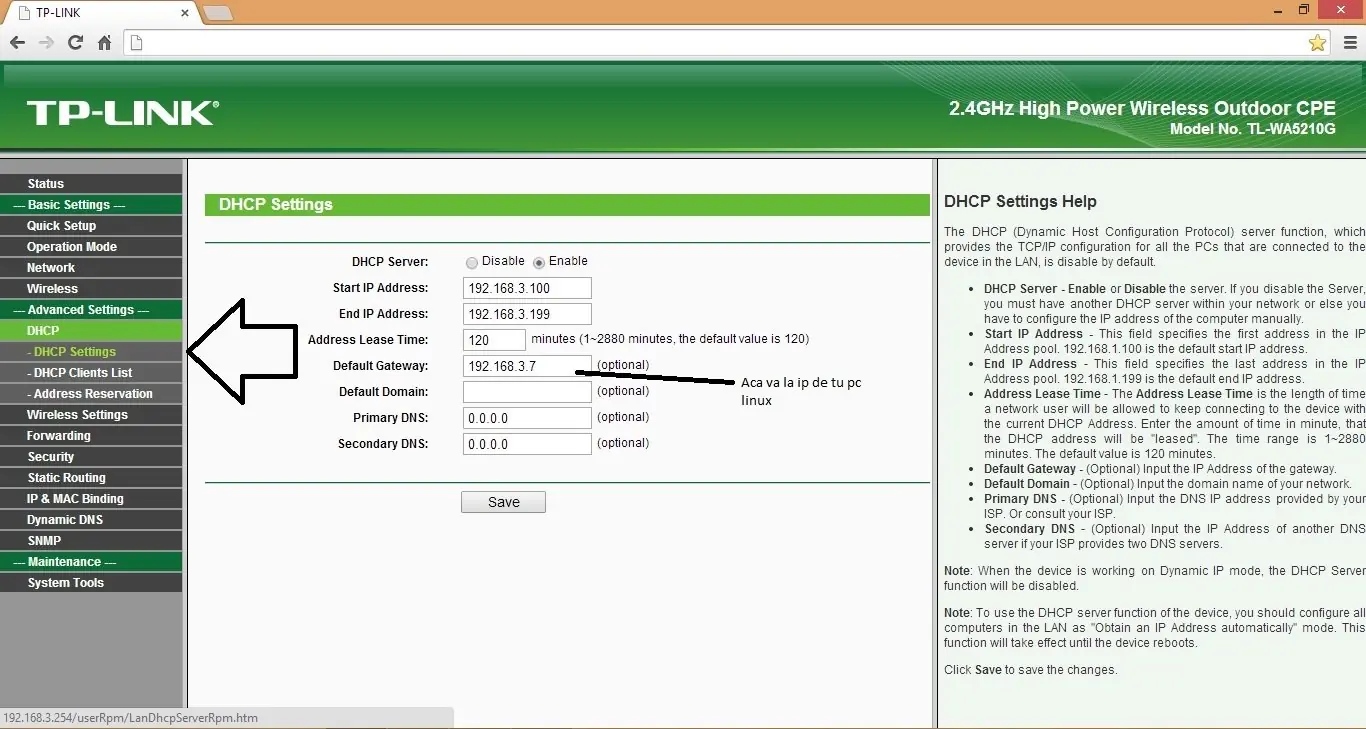The image size is (1366, 729).
Task: Click the browser forward arrow
Action: point(46,43)
